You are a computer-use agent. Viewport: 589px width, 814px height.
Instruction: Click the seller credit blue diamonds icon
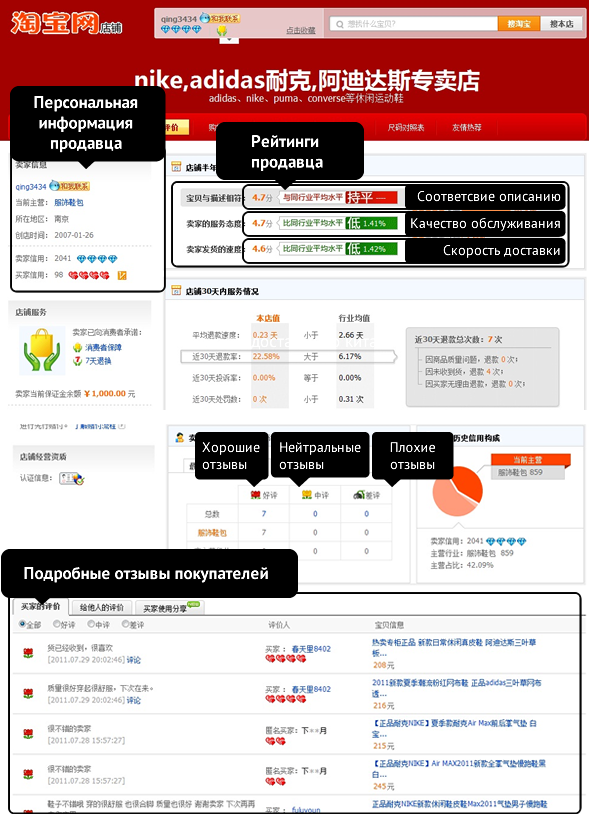(97, 259)
